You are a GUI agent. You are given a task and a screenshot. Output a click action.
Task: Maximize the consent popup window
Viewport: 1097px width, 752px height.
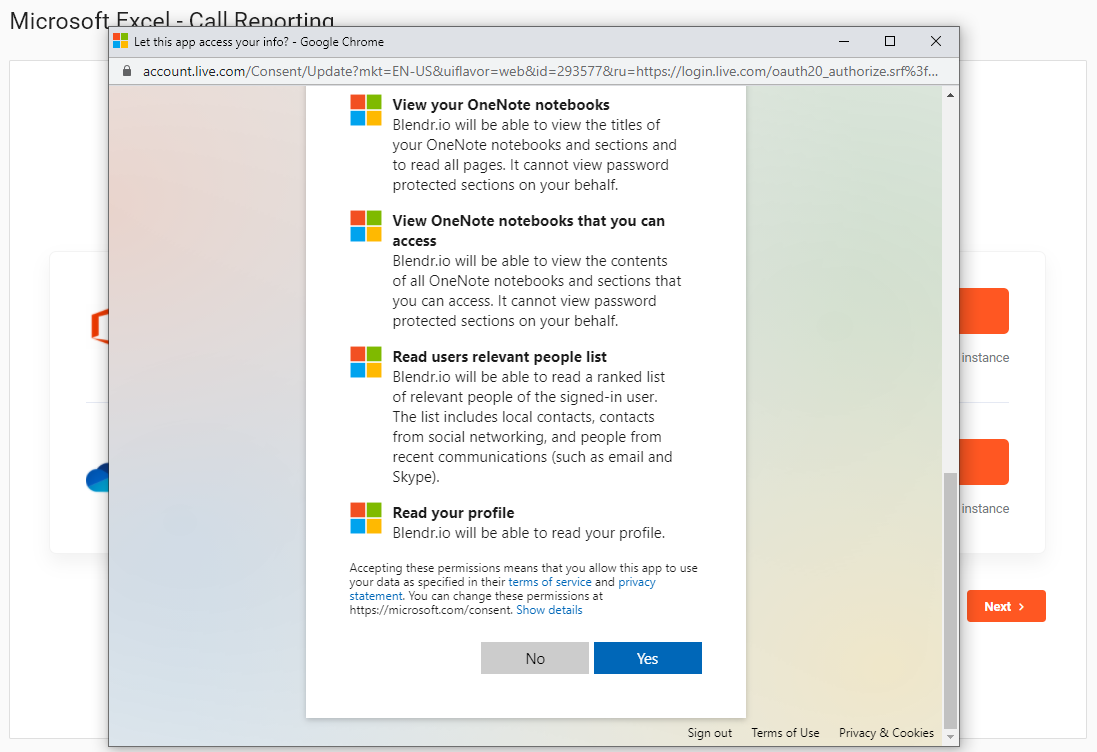tap(890, 41)
